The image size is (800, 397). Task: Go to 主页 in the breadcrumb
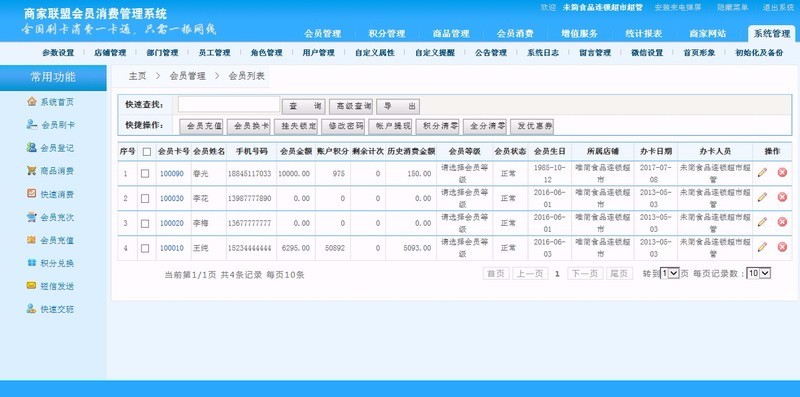(137, 76)
